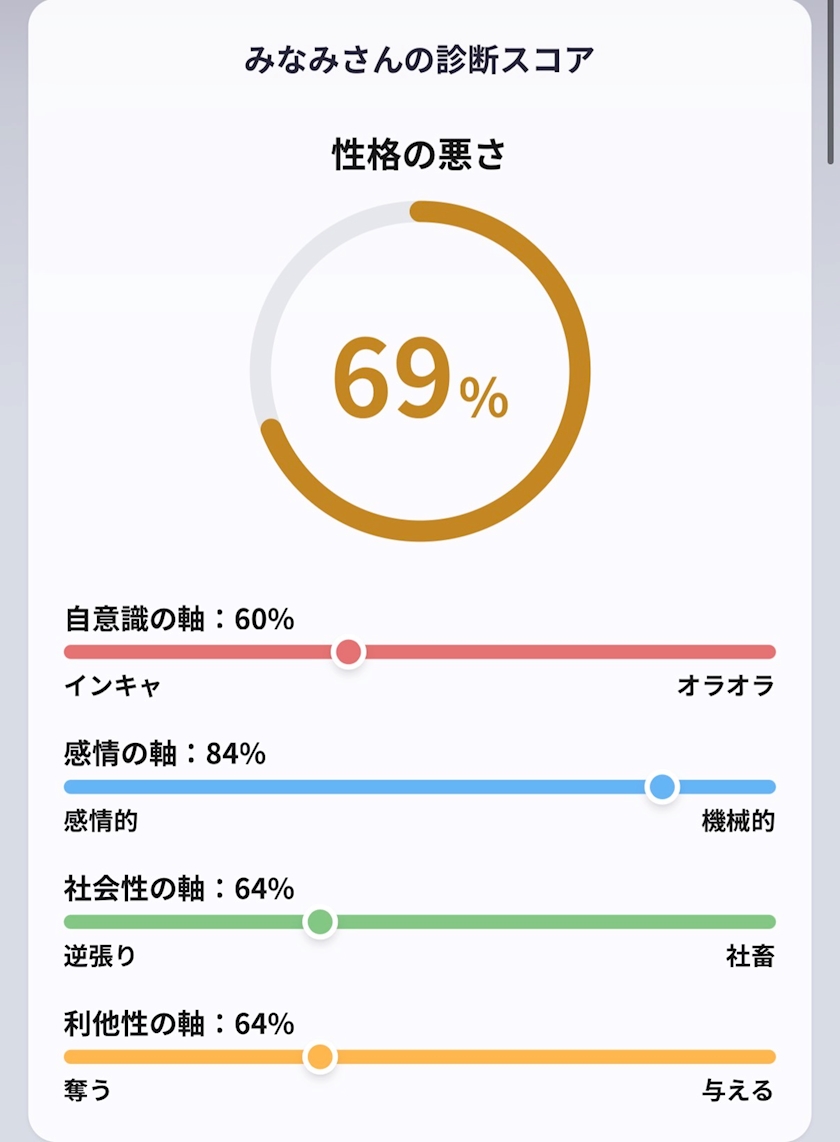840x1142 pixels.
Task: Click the 自意識の軸：60% label
Action: [179, 619]
